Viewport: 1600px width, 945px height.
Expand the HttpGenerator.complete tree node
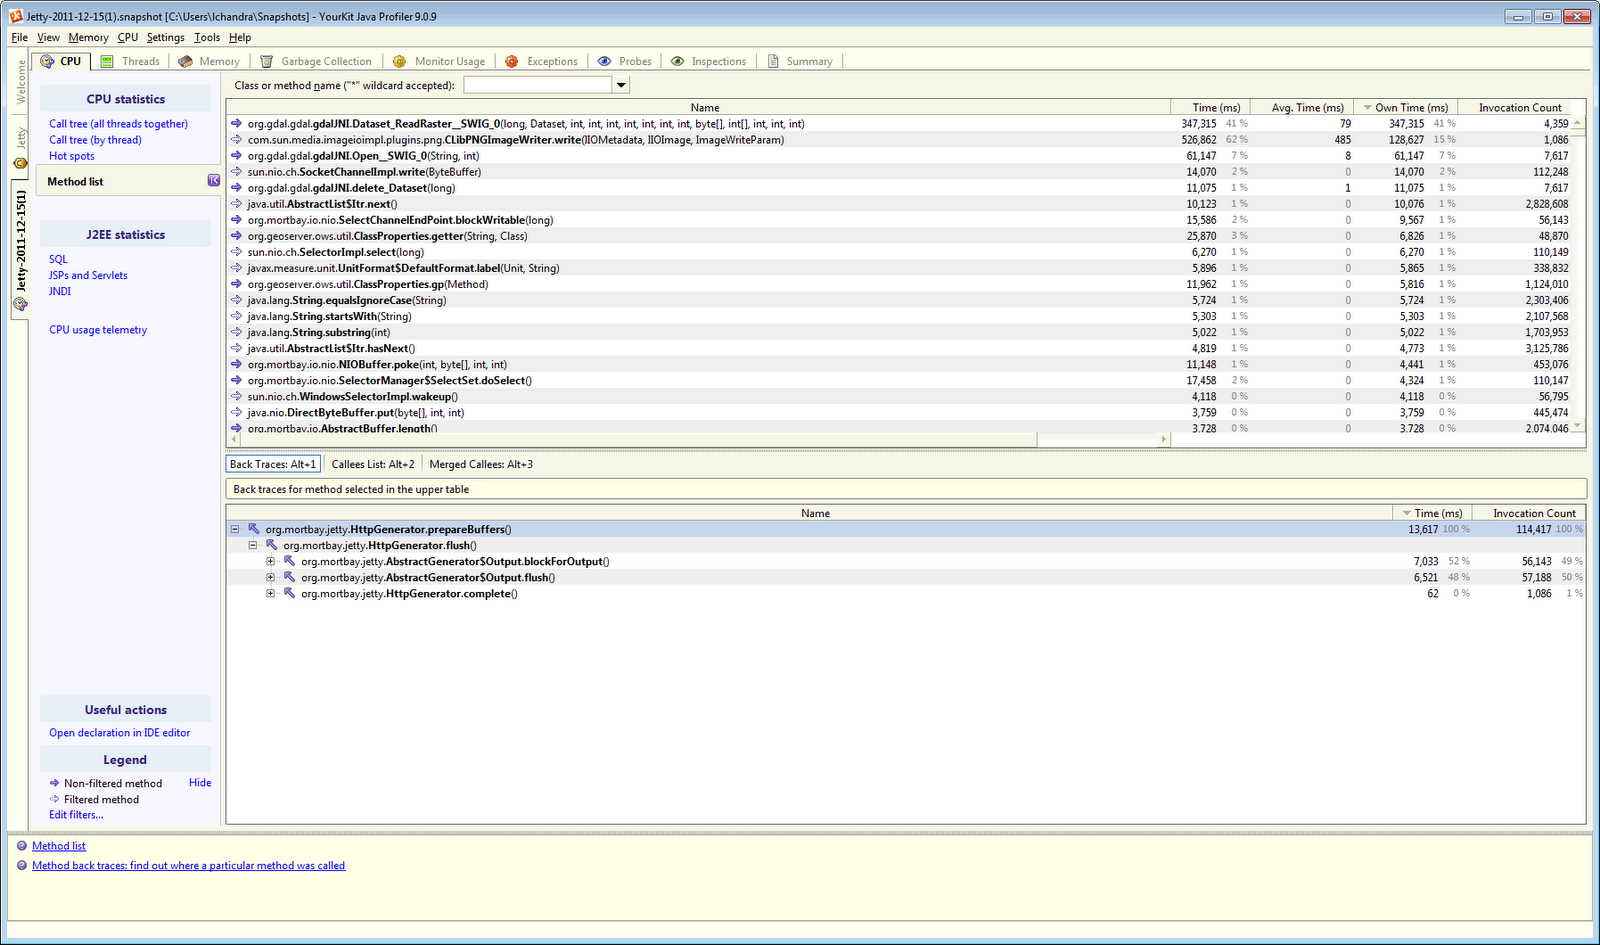(x=271, y=593)
